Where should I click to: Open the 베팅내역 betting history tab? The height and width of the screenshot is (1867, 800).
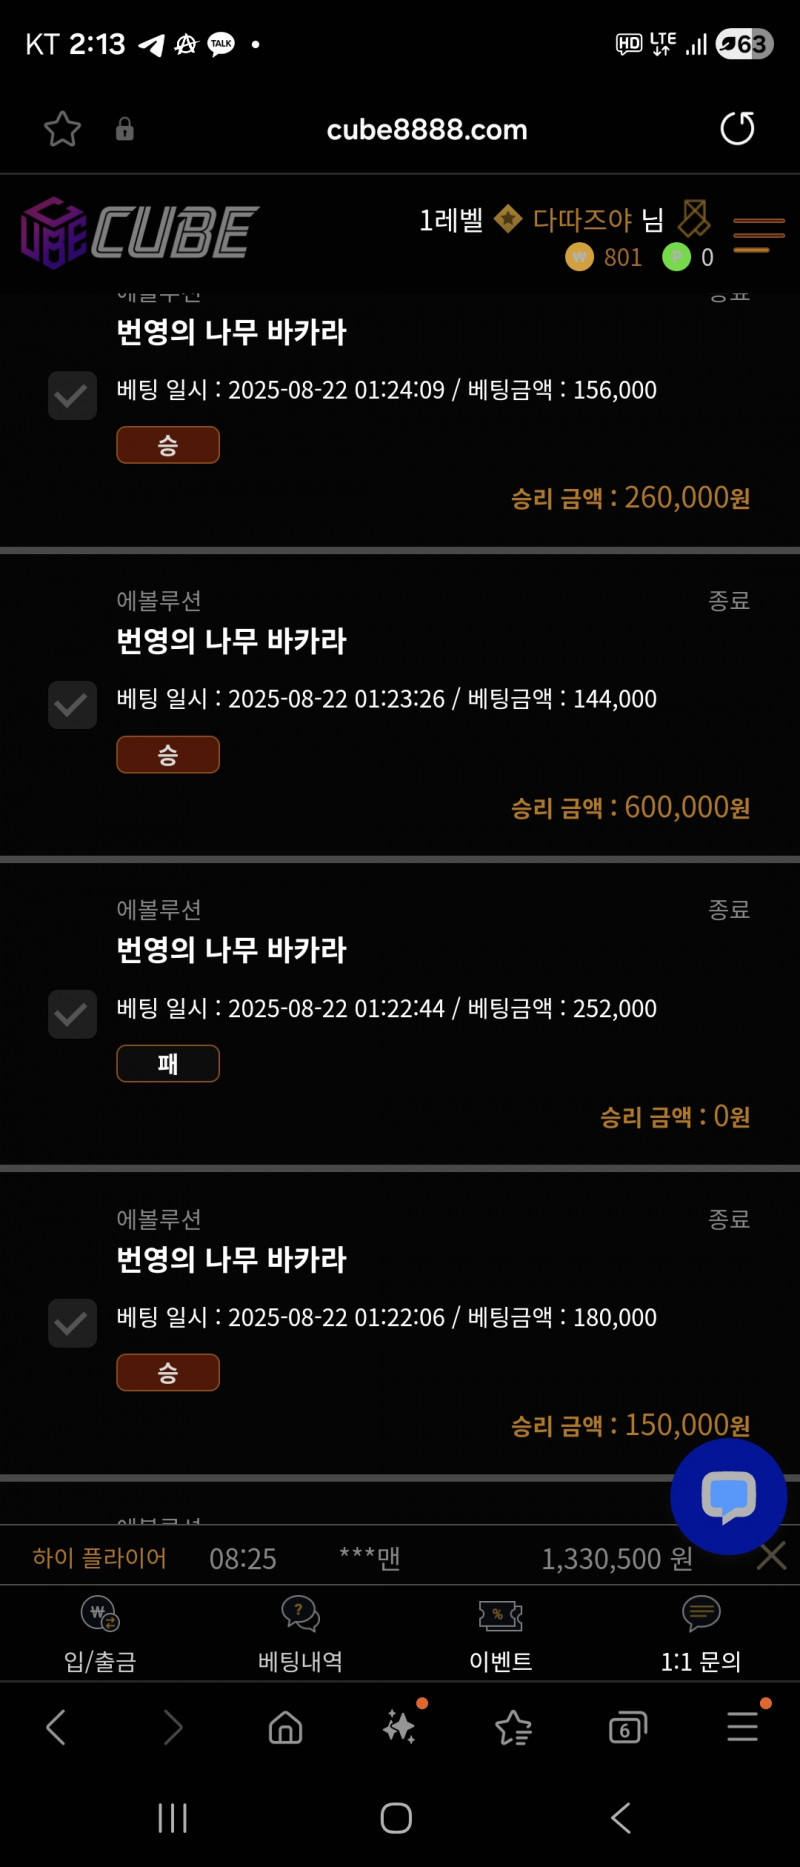pos(300,1632)
